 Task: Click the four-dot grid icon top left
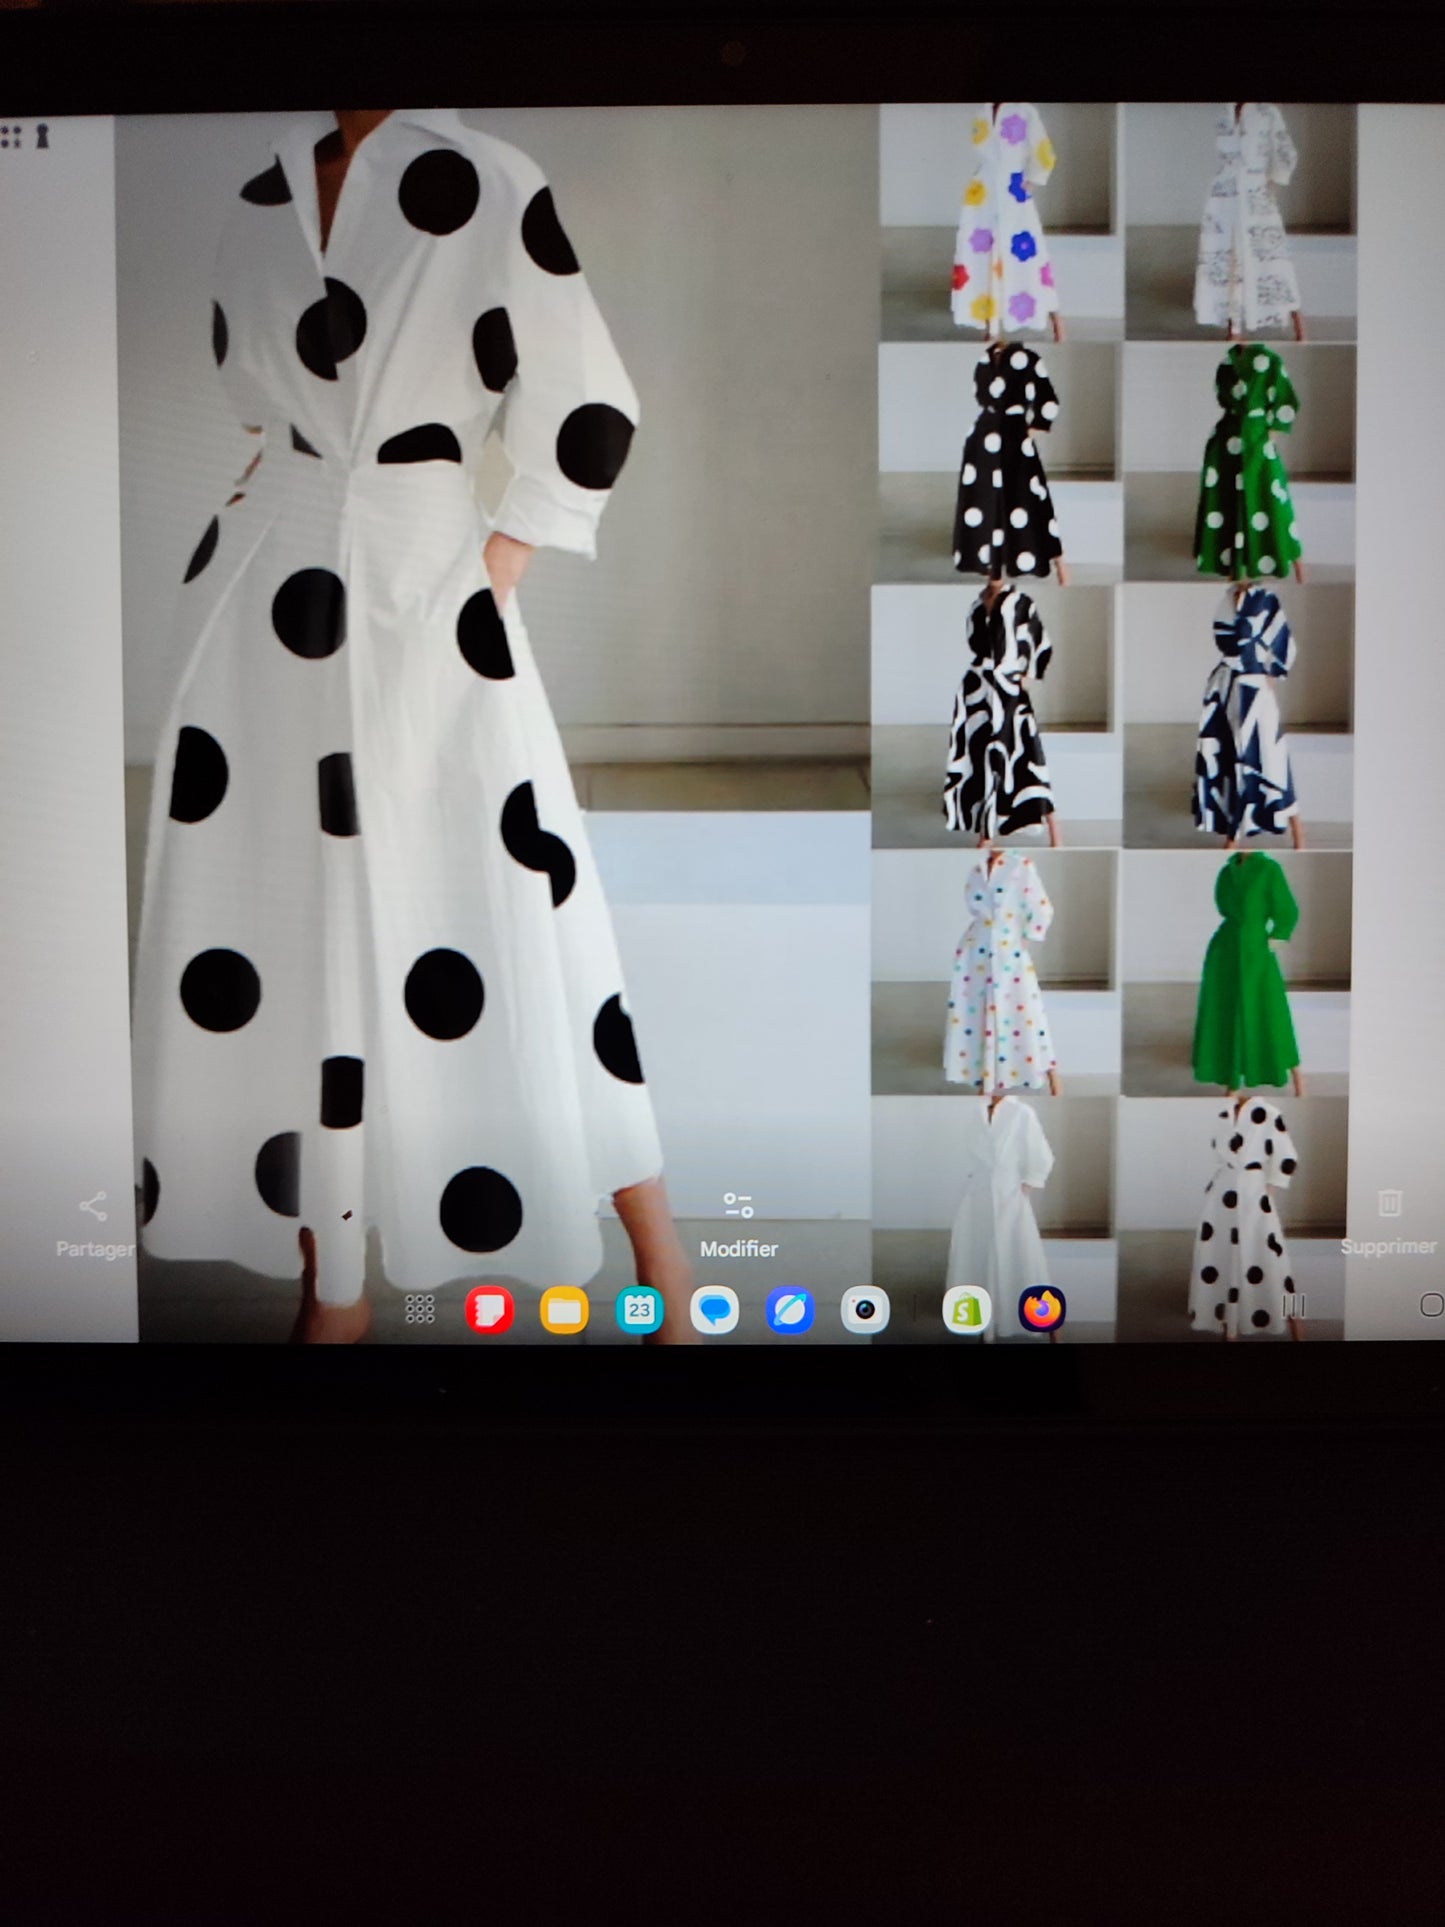[12, 137]
